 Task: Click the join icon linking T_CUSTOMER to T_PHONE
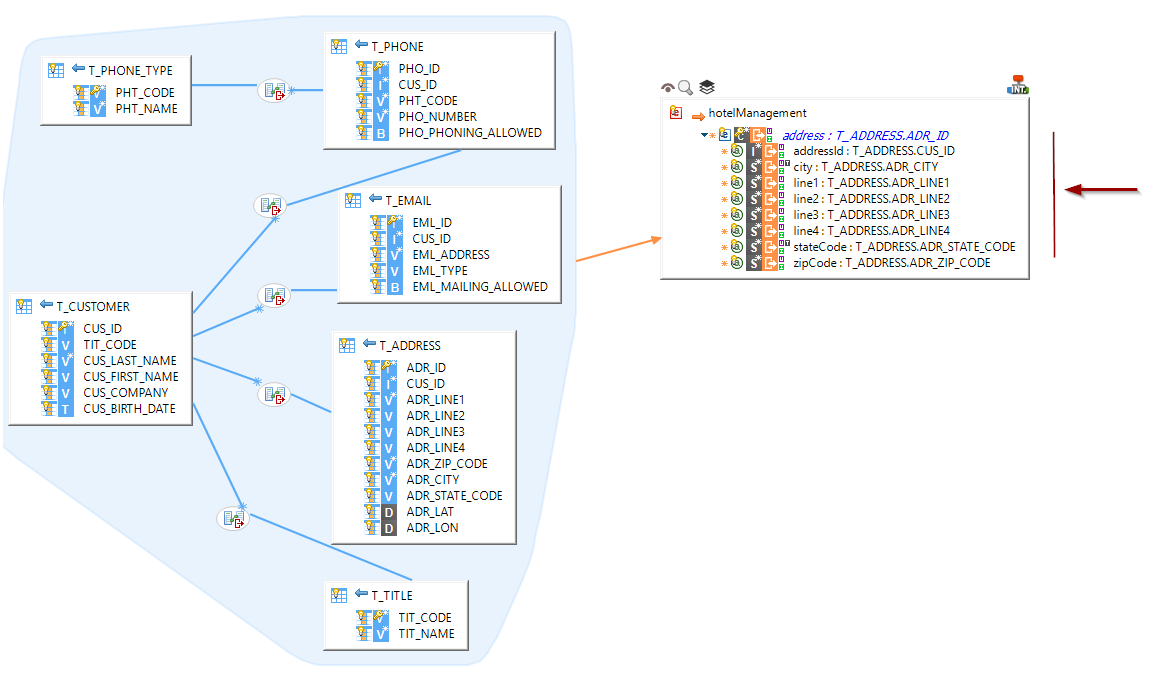[270, 205]
